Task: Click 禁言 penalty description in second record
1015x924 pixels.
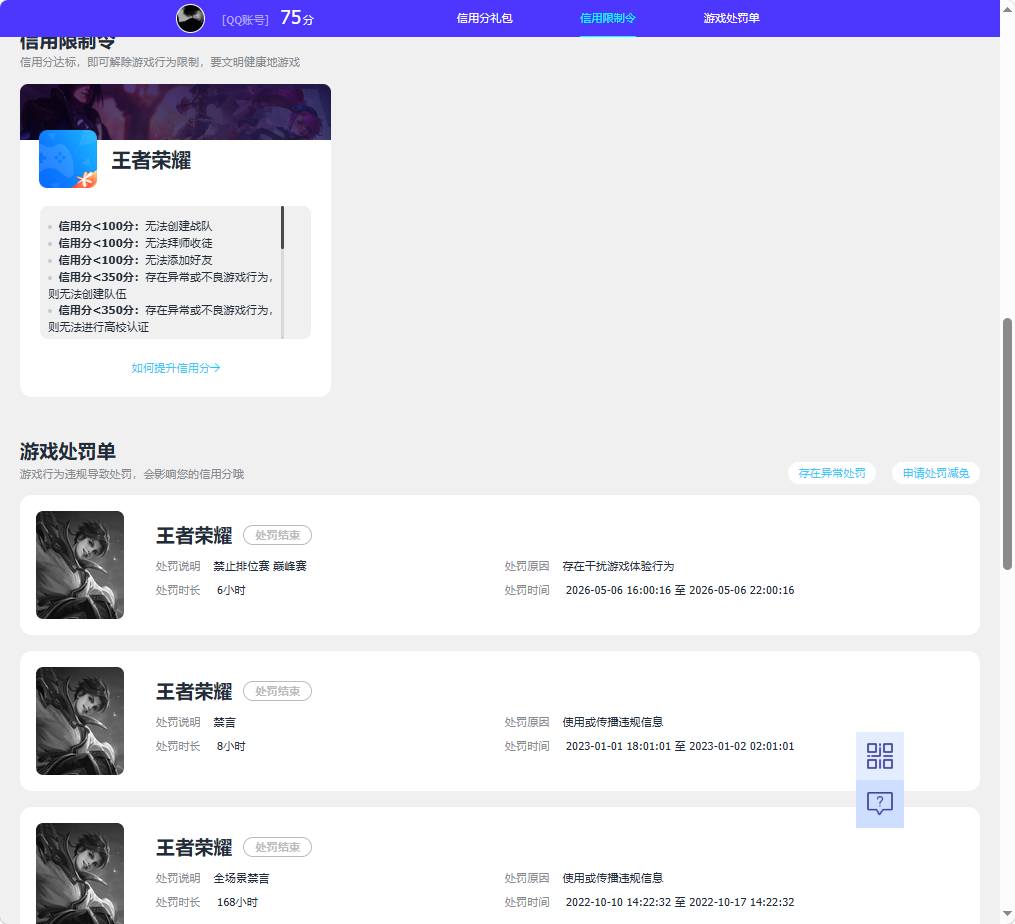Action: coord(225,722)
